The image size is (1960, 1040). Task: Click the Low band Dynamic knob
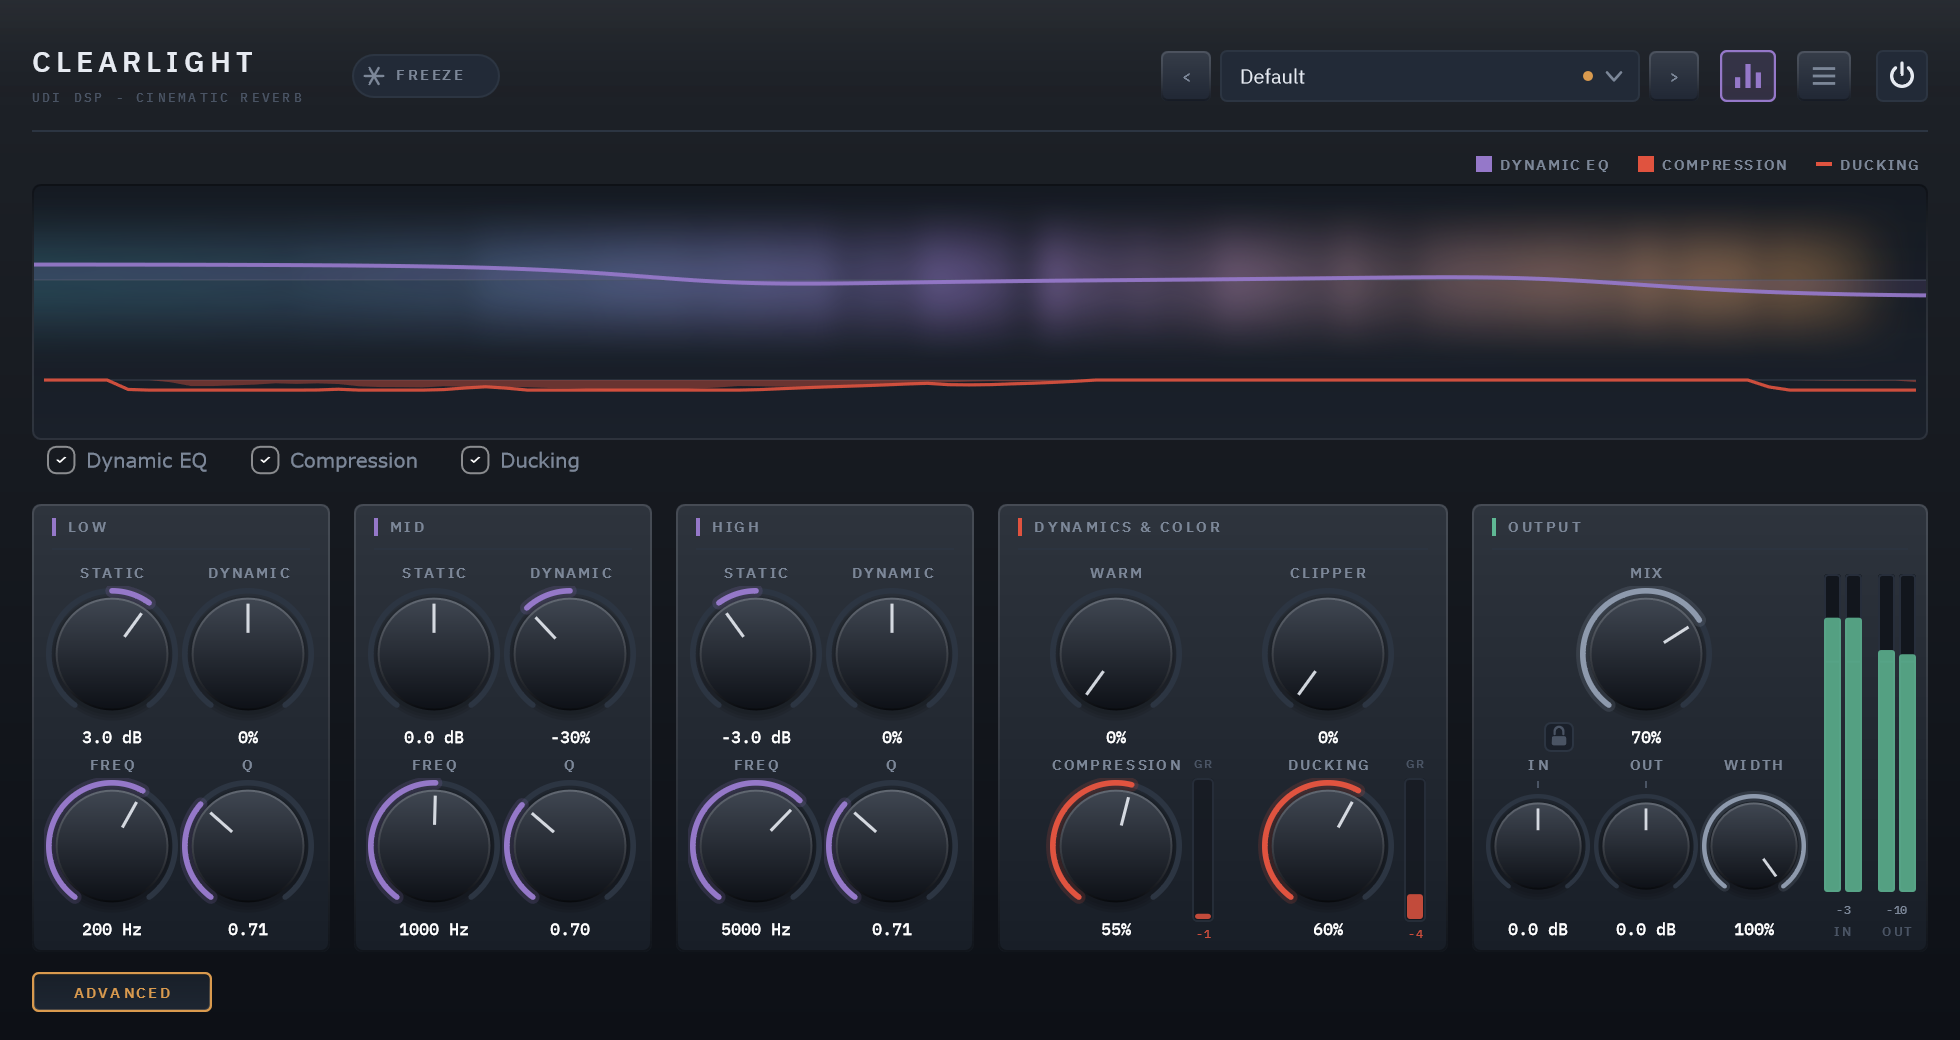248,654
